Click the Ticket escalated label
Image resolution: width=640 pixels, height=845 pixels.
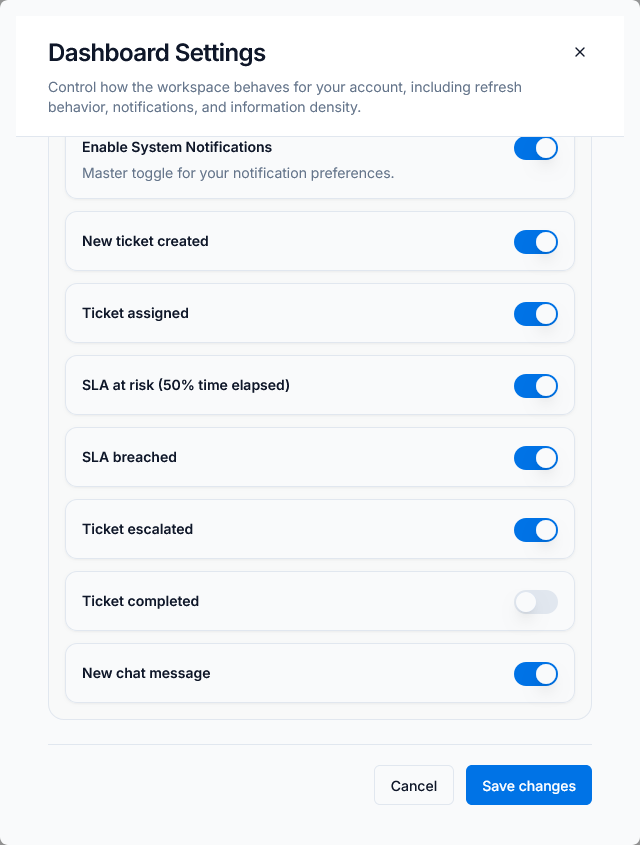139,529
